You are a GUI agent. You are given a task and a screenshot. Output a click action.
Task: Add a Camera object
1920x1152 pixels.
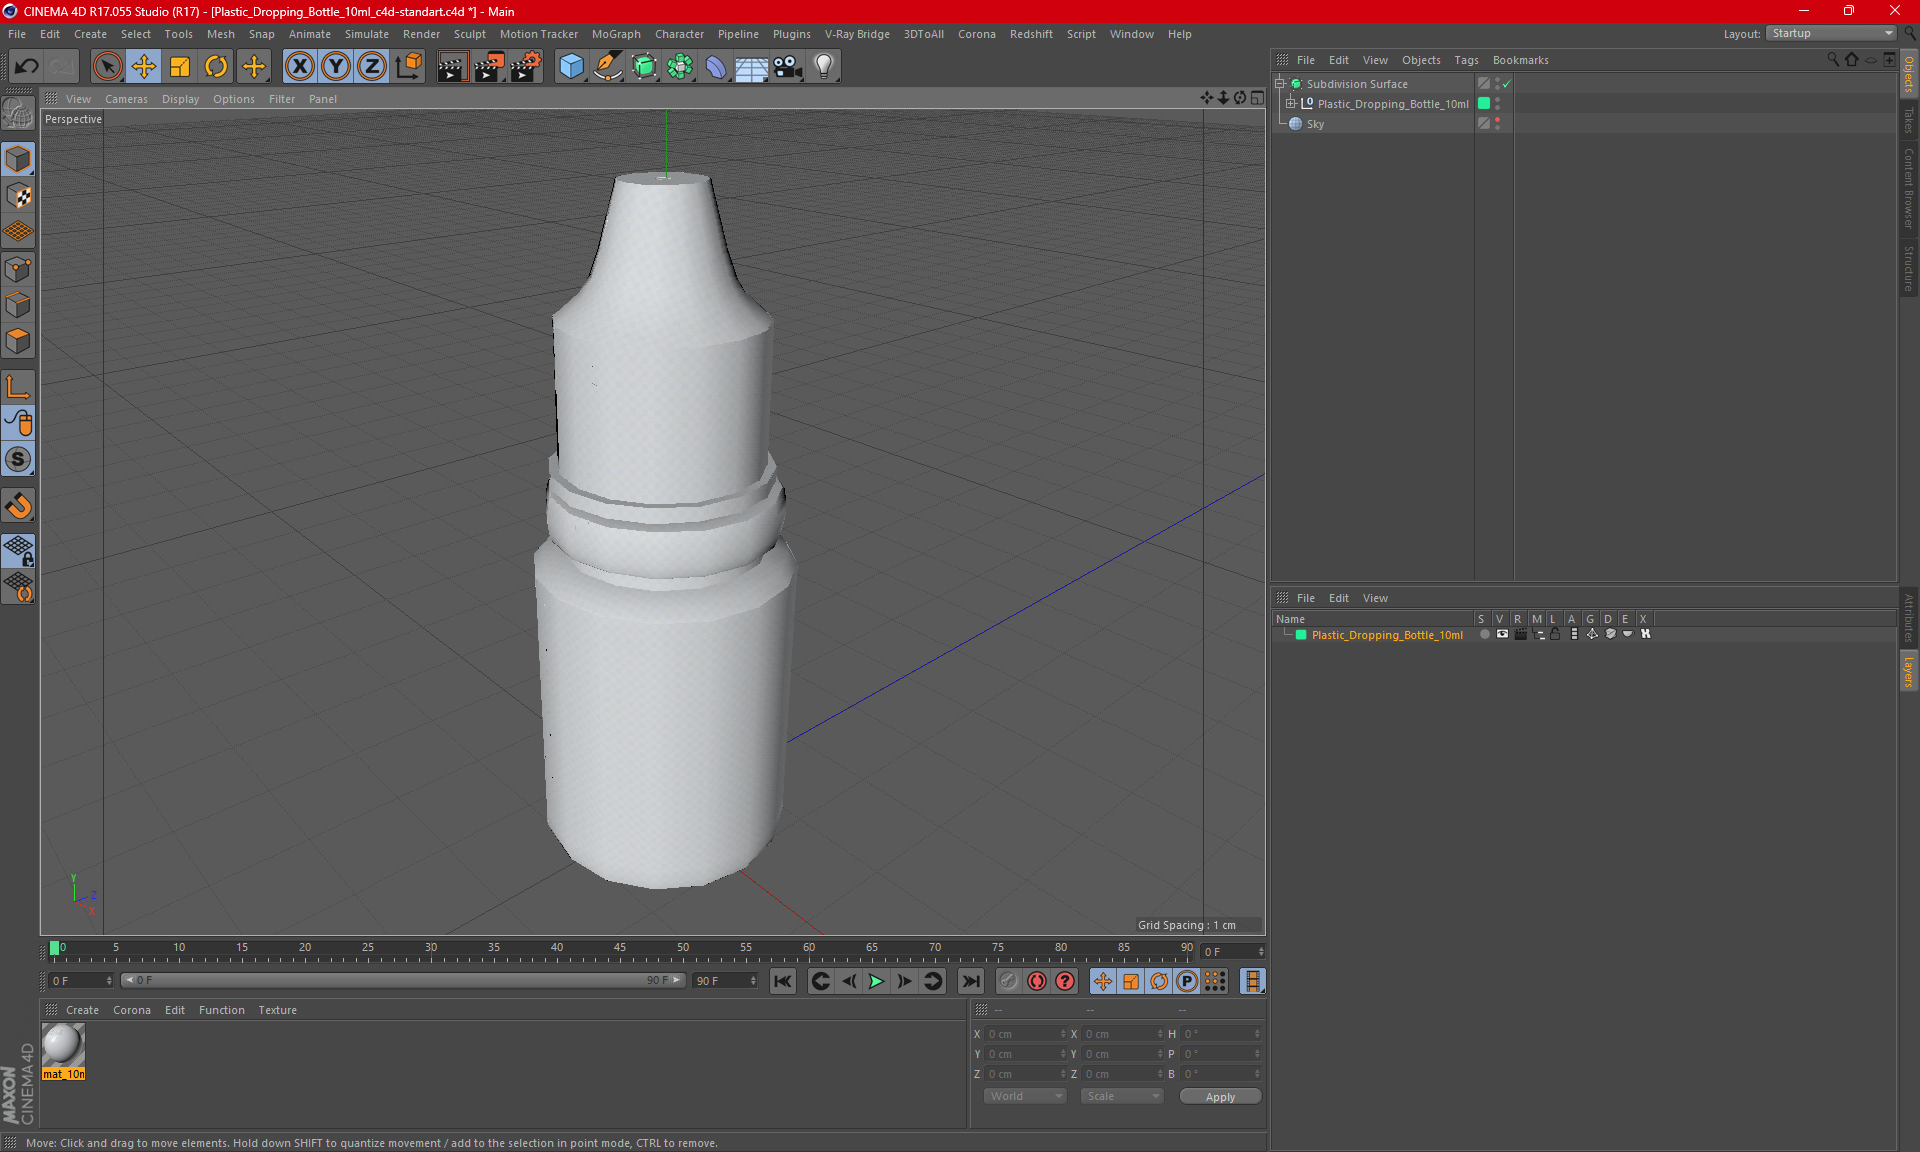[x=788, y=66]
